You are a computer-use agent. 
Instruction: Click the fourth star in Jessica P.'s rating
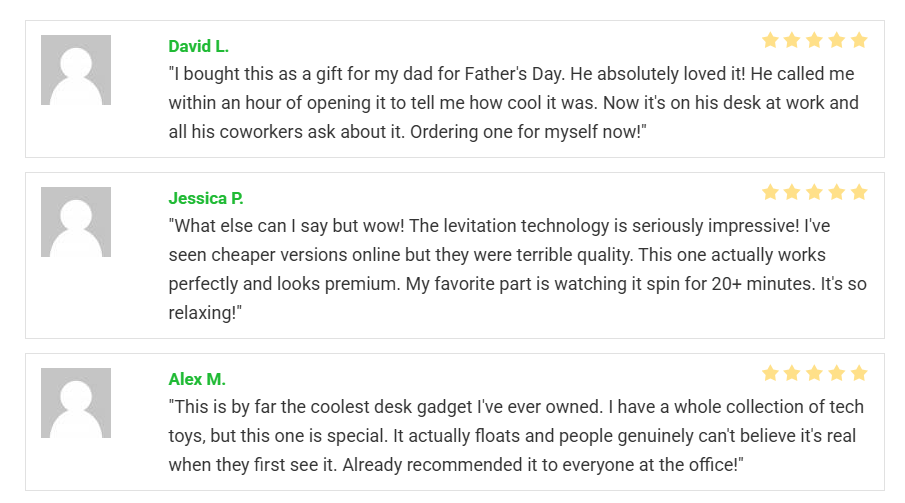click(836, 192)
